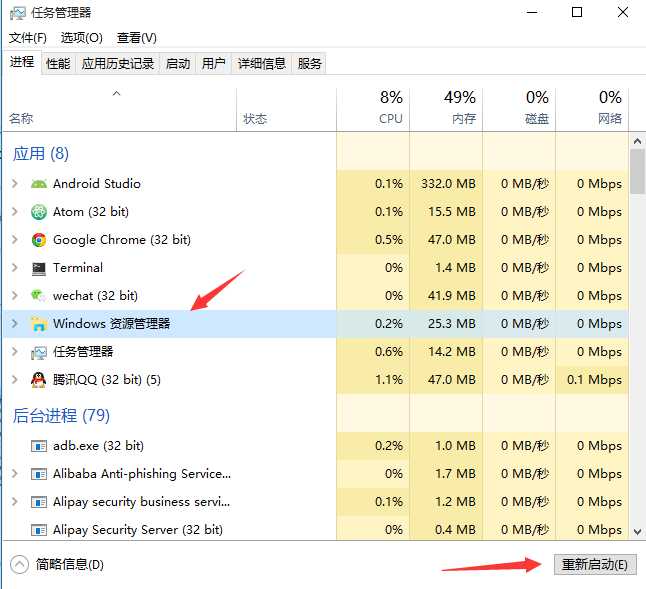Click the vertical scrollbar thumb
This screenshot has width=646, height=589.
[637, 171]
